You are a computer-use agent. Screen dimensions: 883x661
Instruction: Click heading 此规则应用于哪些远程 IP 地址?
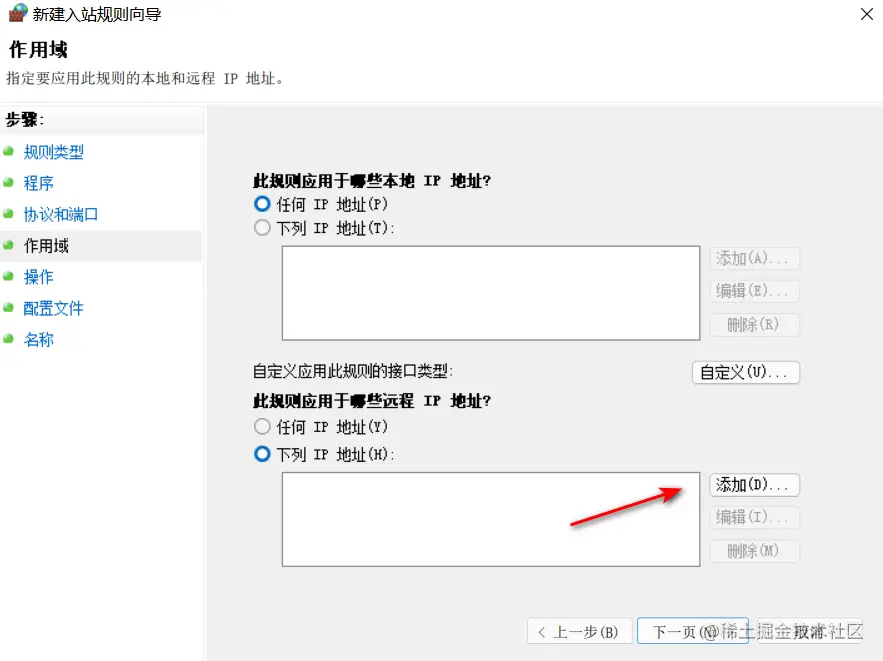372,401
